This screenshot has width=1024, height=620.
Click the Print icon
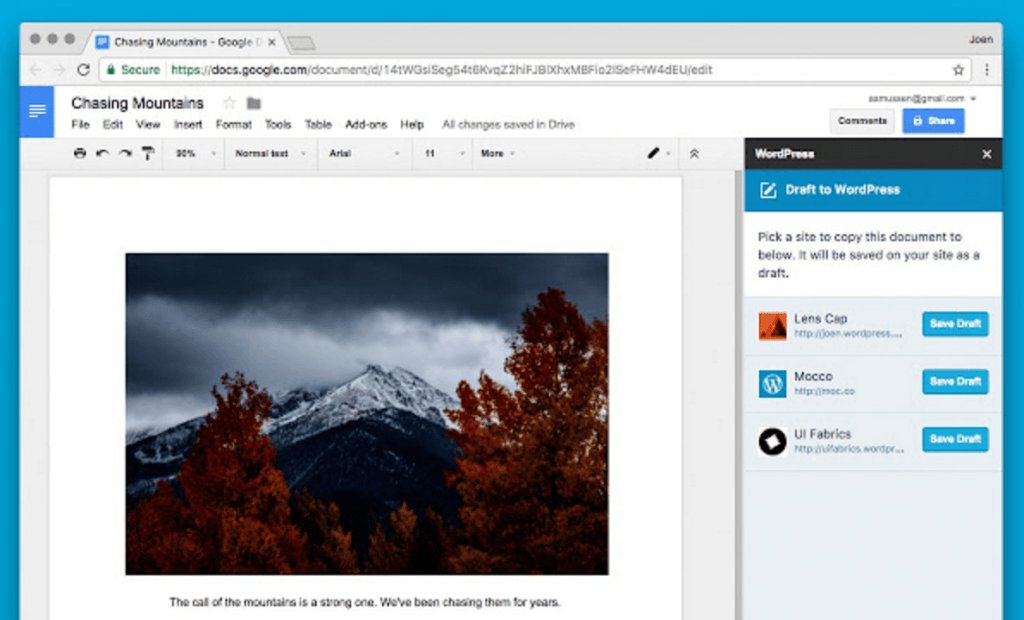coord(80,153)
